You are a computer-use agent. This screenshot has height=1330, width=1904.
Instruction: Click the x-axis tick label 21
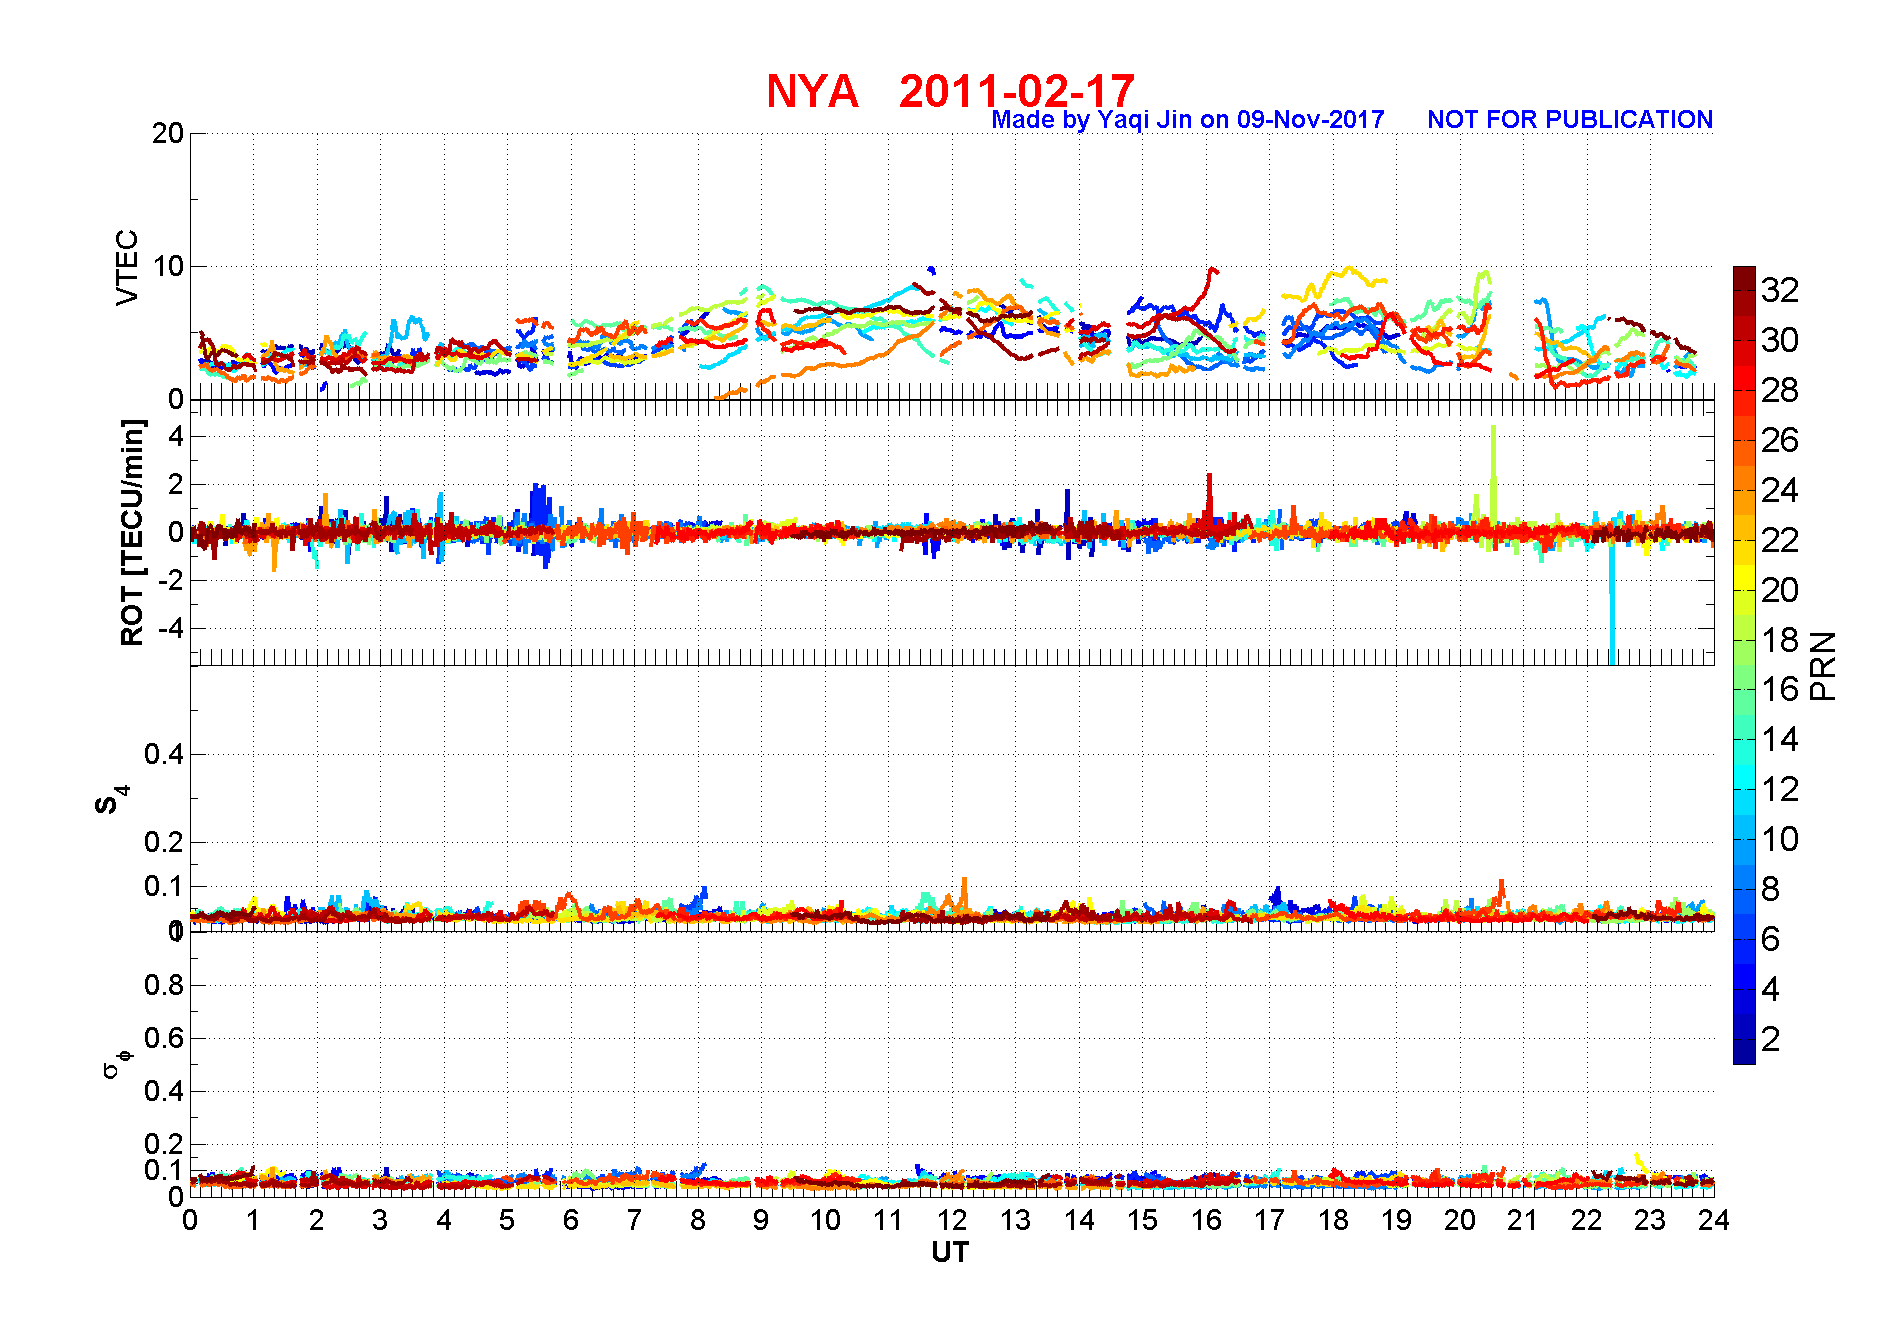(x=1523, y=1220)
